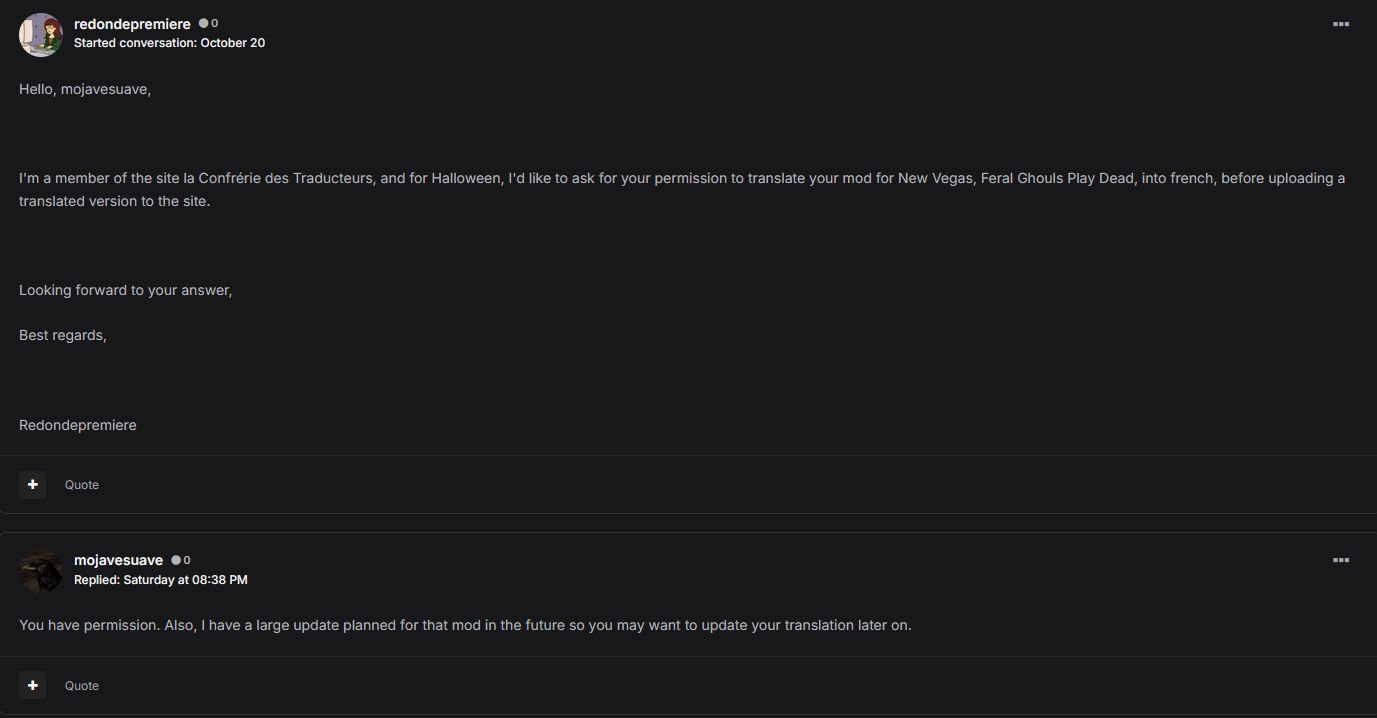Quote redondepremiere's translation request message
1377x718 pixels.
tap(82, 485)
